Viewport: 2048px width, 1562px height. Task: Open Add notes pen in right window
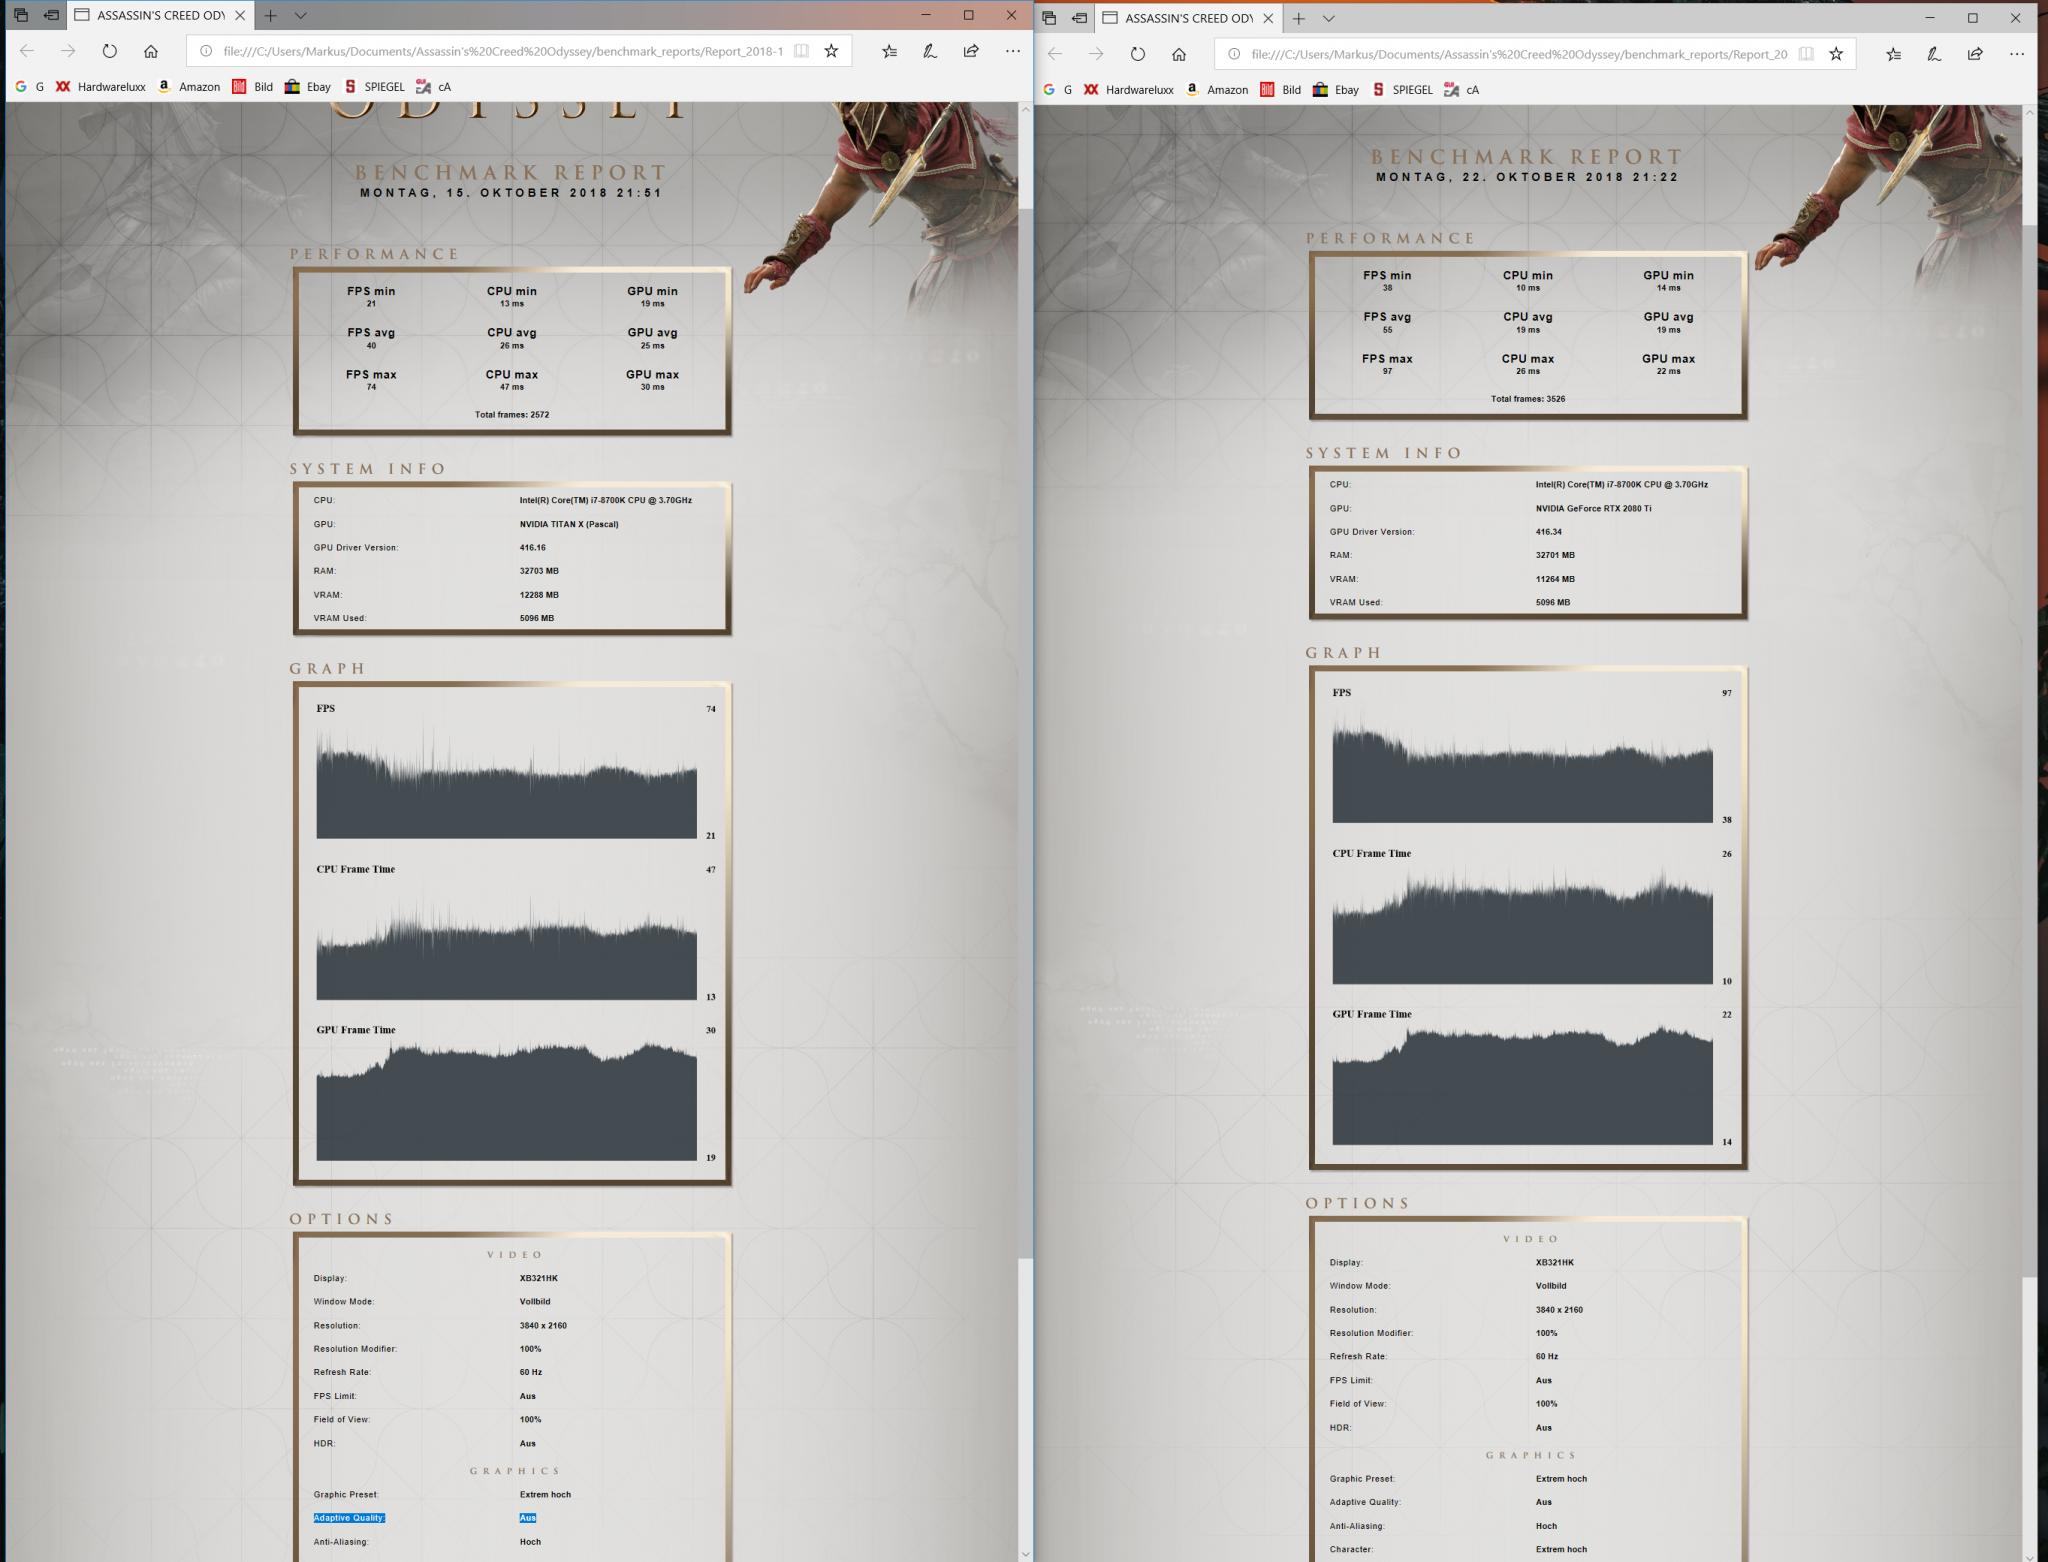1934,54
